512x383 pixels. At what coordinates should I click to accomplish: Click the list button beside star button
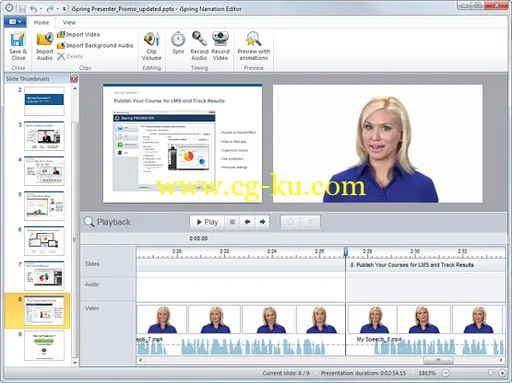click(x=310, y=222)
